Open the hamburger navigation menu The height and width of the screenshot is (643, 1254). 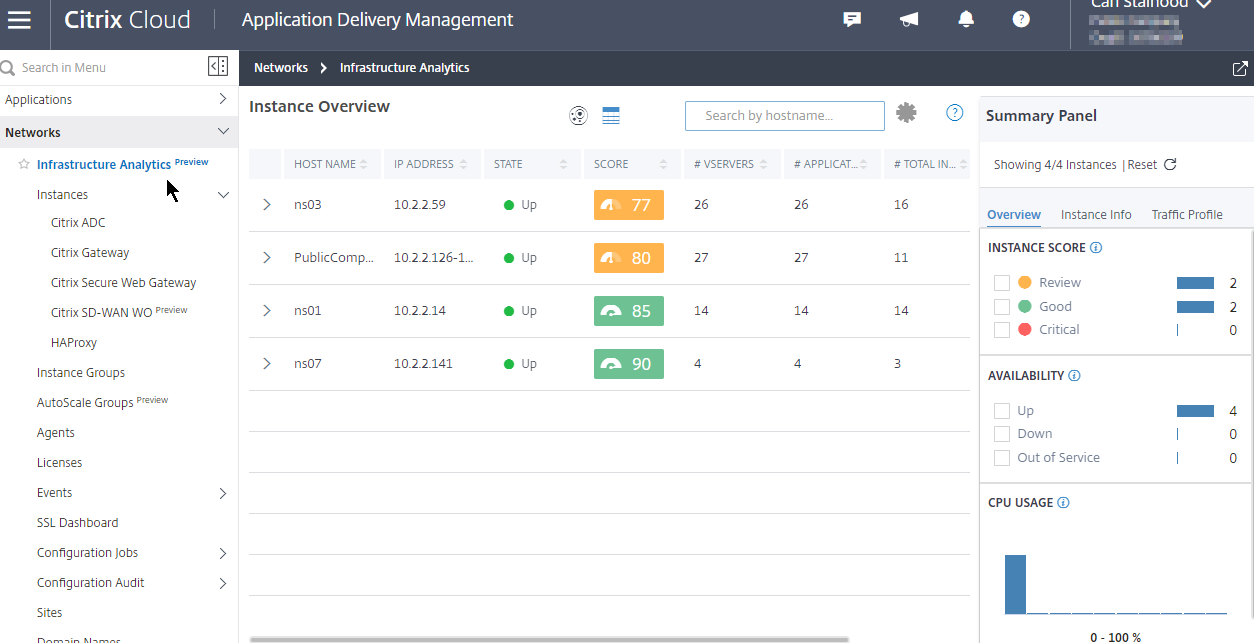pos(20,20)
